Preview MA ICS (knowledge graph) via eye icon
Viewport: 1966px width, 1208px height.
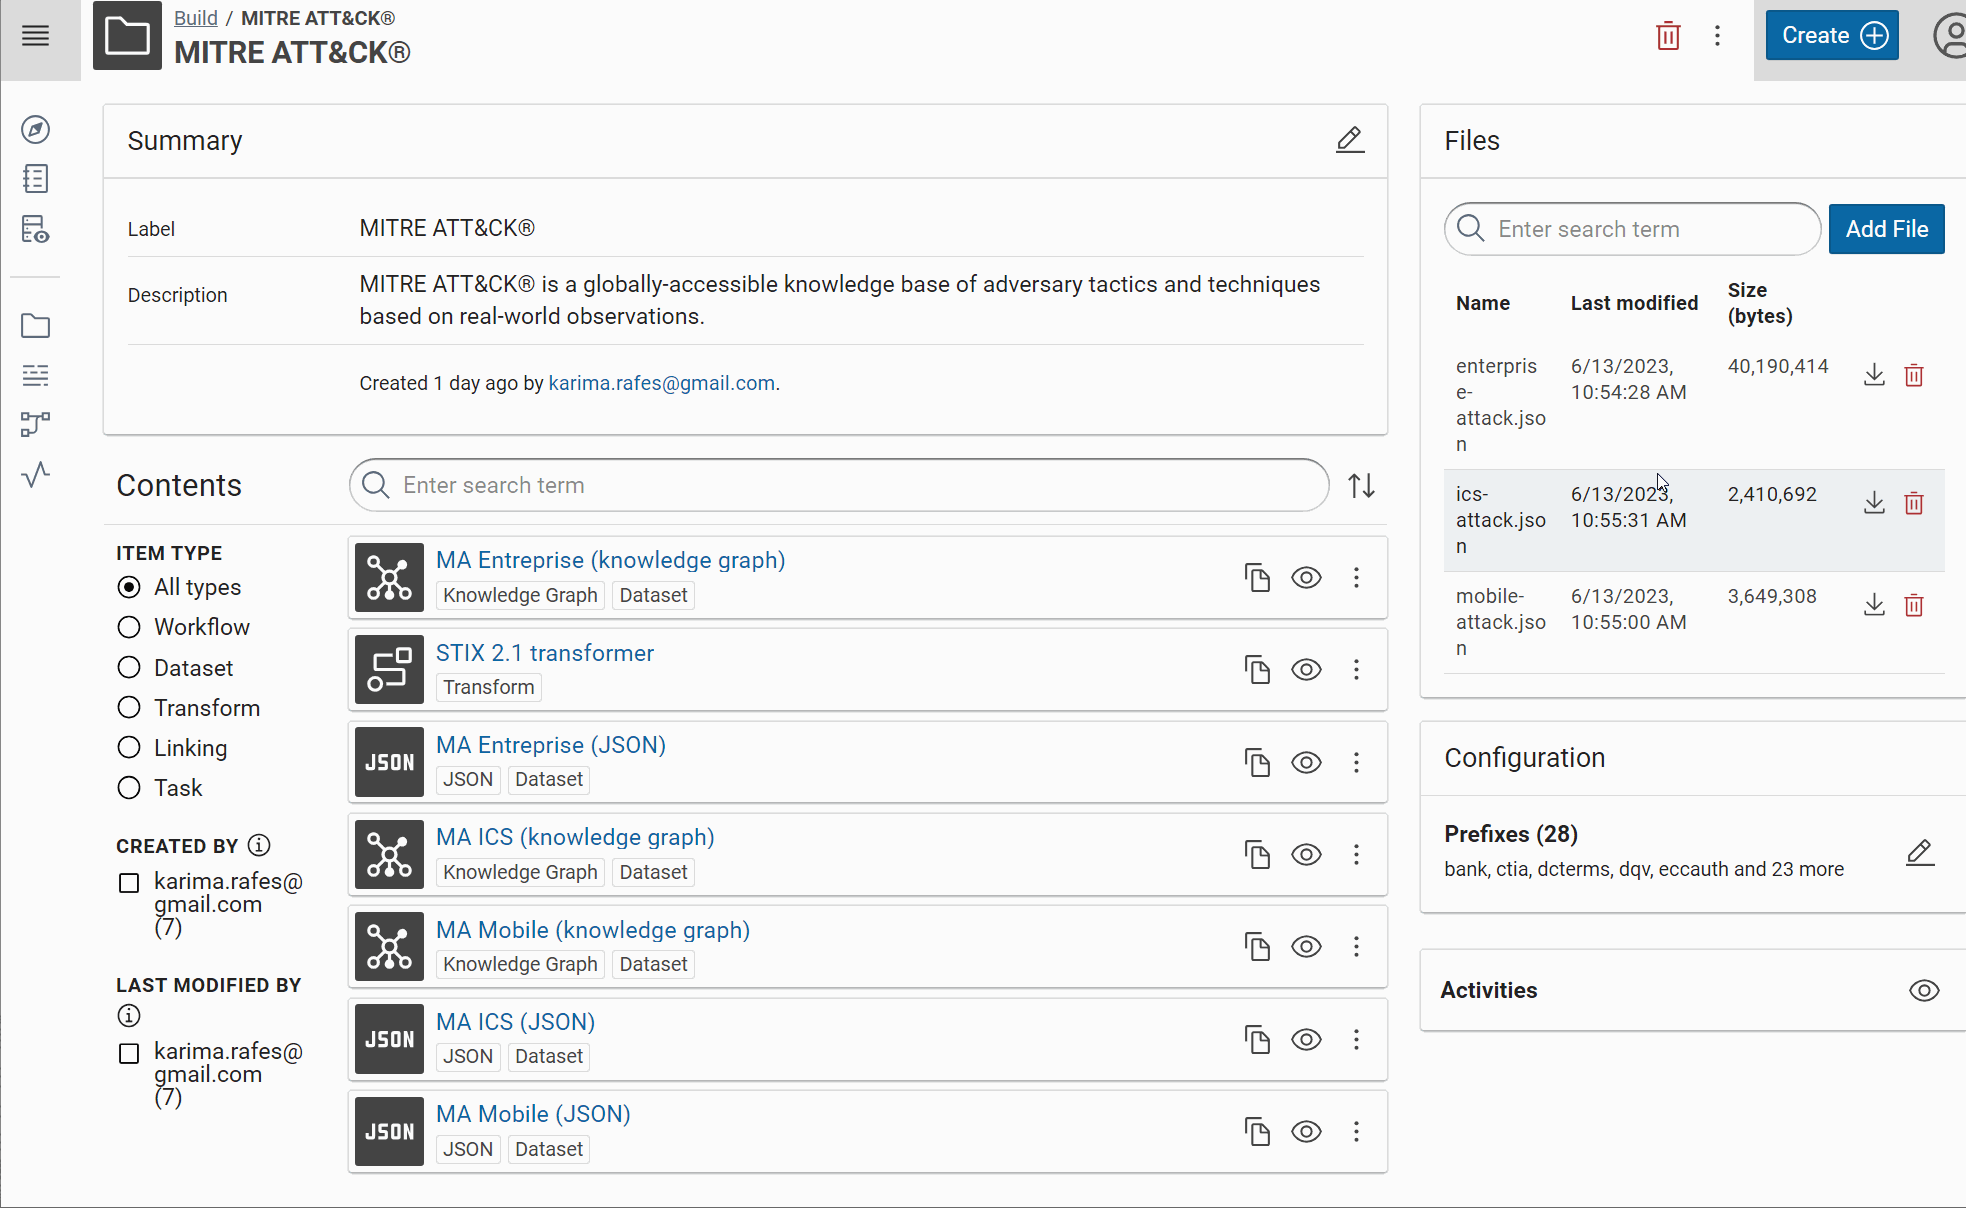(x=1306, y=855)
